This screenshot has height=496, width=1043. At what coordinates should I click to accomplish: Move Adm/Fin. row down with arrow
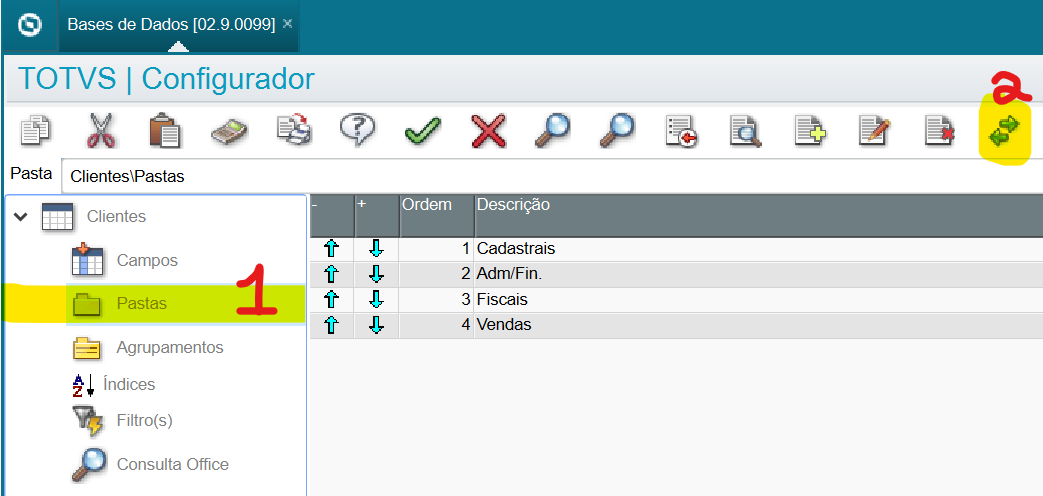click(x=376, y=275)
